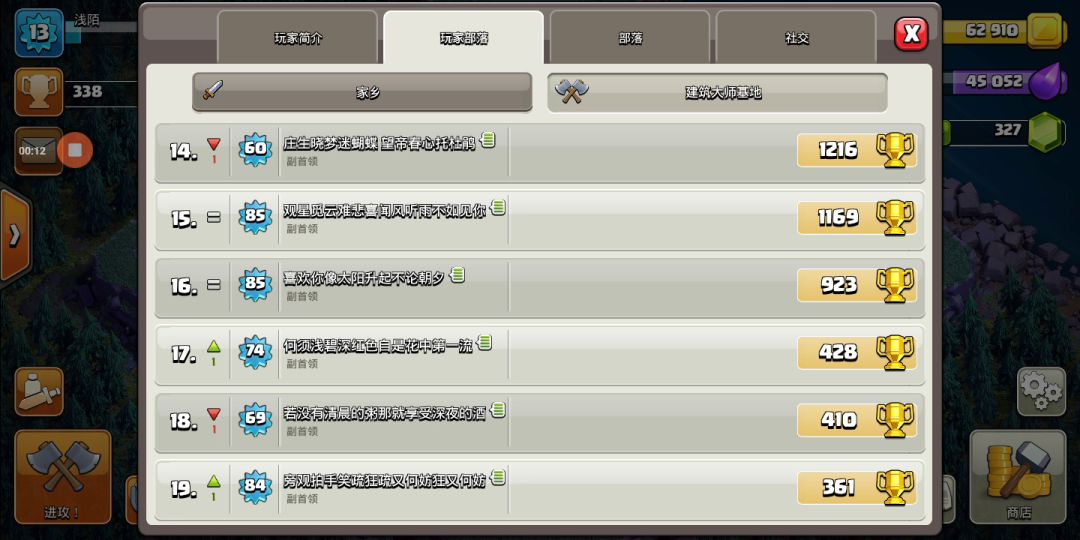
Task: Open the 玩家简介 tab
Action: pos(298,38)
